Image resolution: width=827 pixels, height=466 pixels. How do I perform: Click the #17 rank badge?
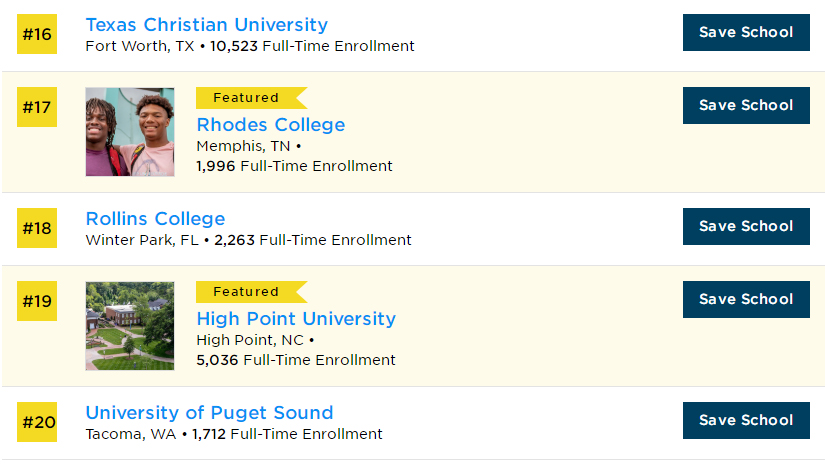point(37,107)
